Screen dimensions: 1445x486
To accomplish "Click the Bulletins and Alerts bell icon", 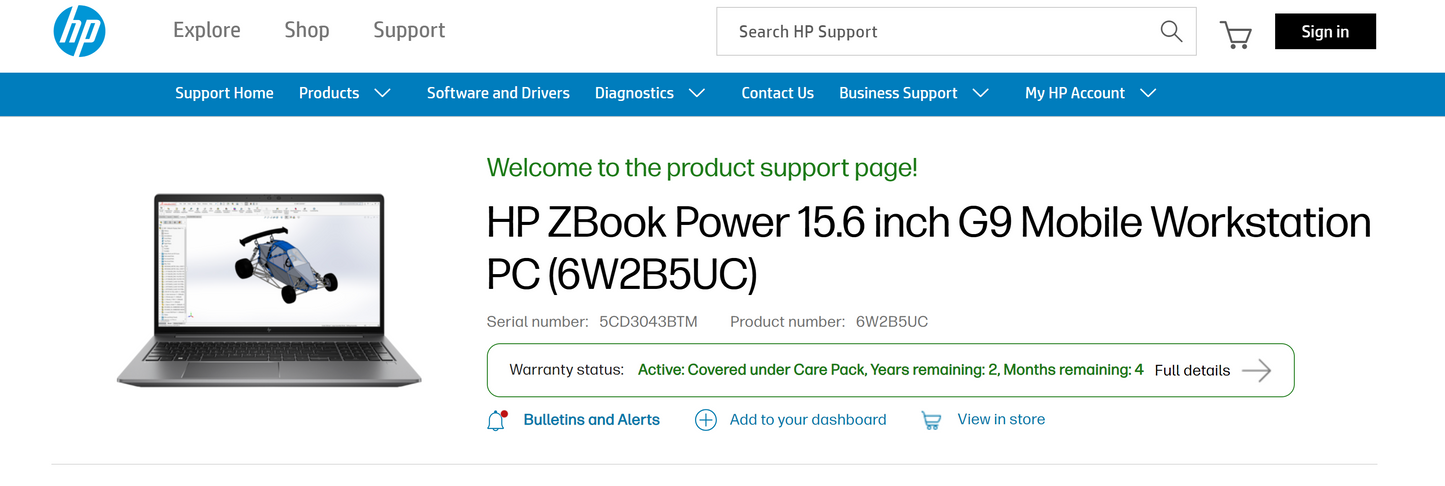I will click(x=497, y=420).
